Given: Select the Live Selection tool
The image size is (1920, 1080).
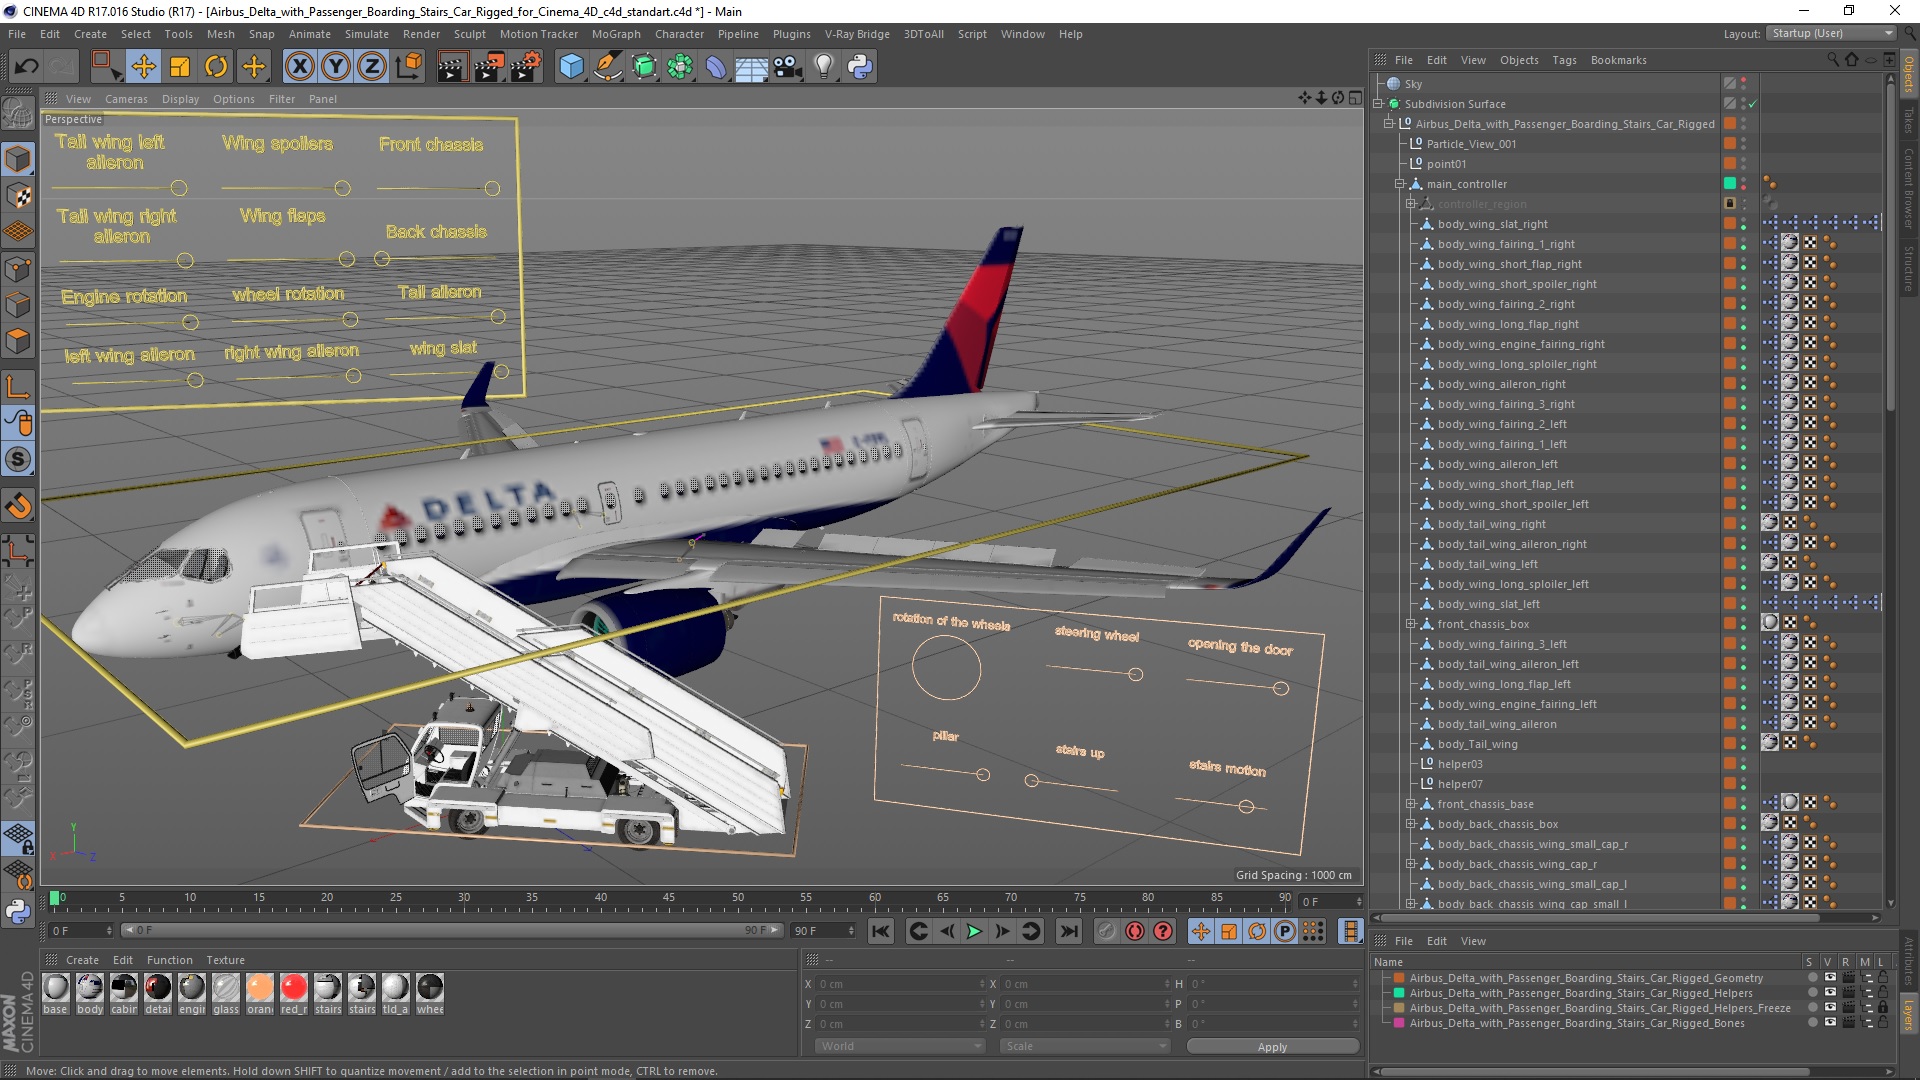Looking at the screenshot, I should pyautogui.click(x=106, y=67).
